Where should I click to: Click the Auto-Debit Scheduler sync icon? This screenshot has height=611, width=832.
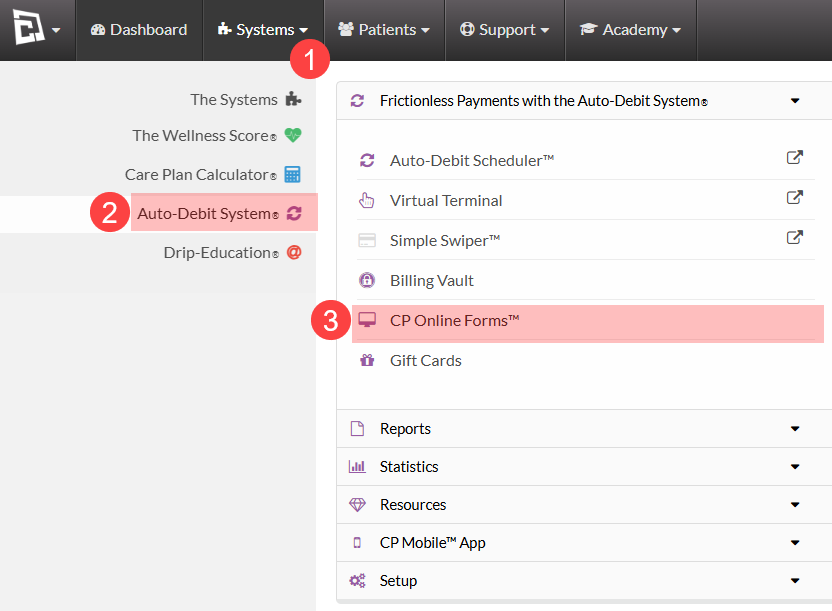[367, 160]
